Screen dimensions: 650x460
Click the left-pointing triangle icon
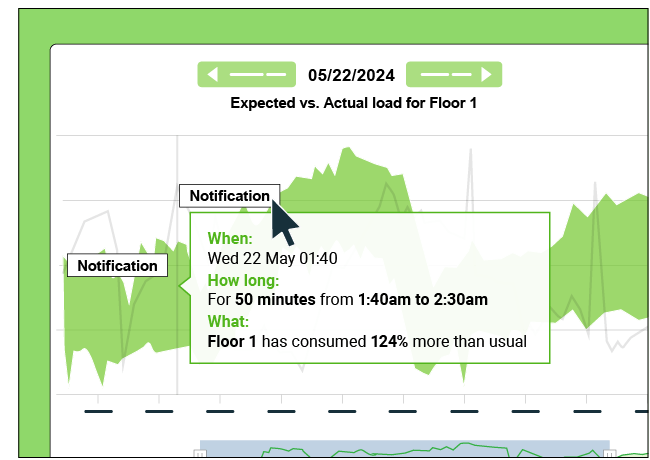[213, 74]
